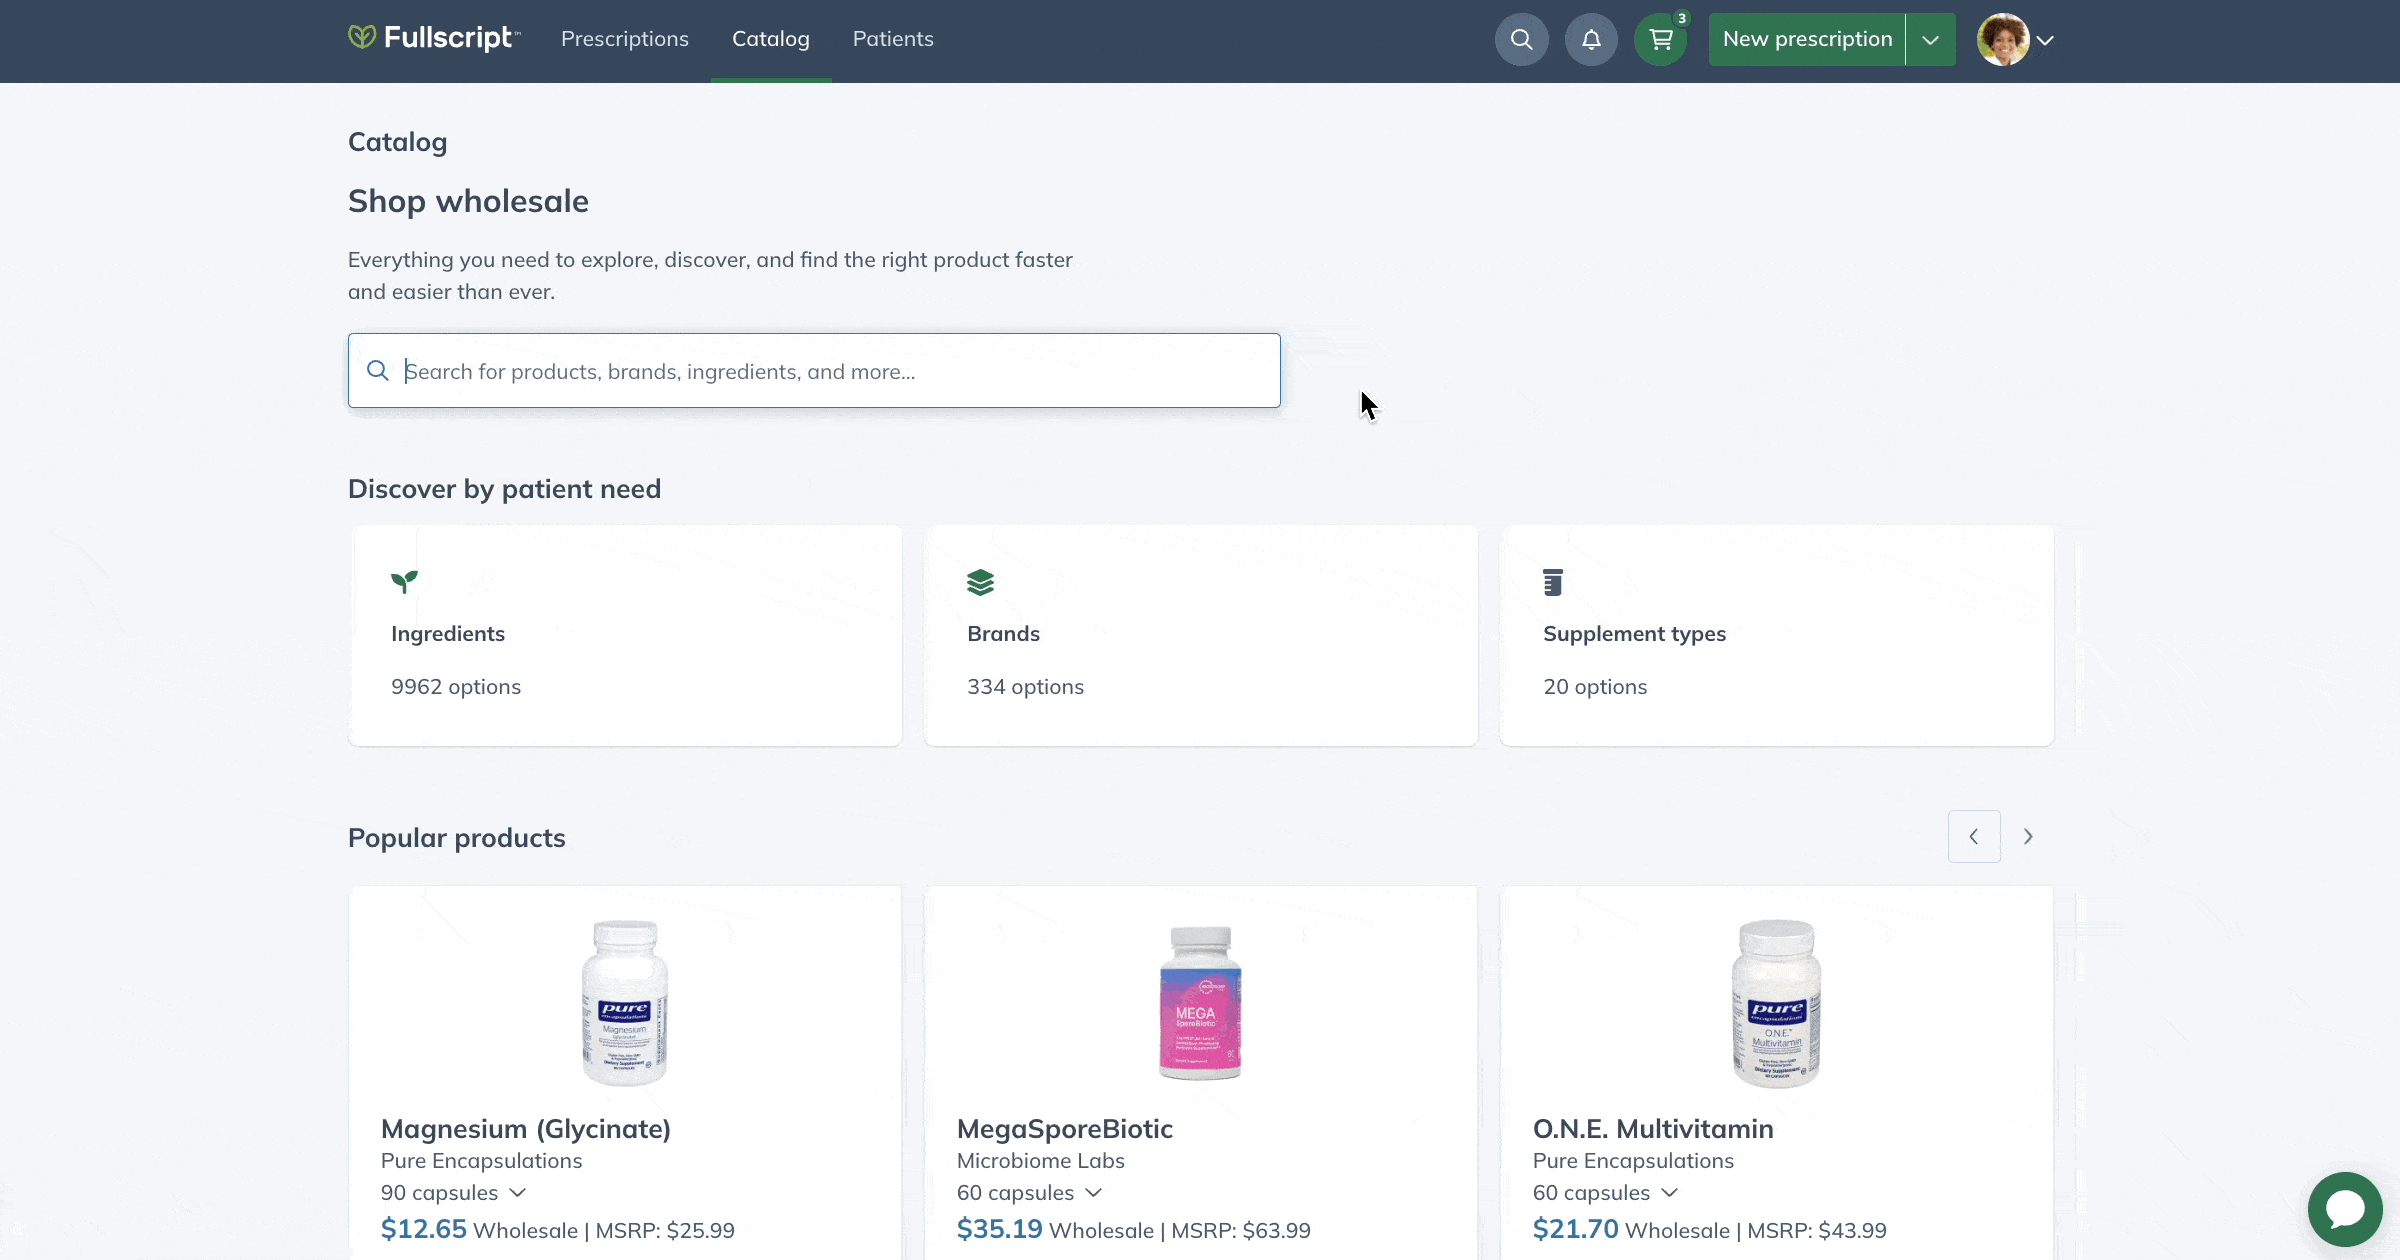Image resolution: width=2400 pixels, height=1260 pixels.
Task: Focus the product search field
Action: click(x=814, y=371)
